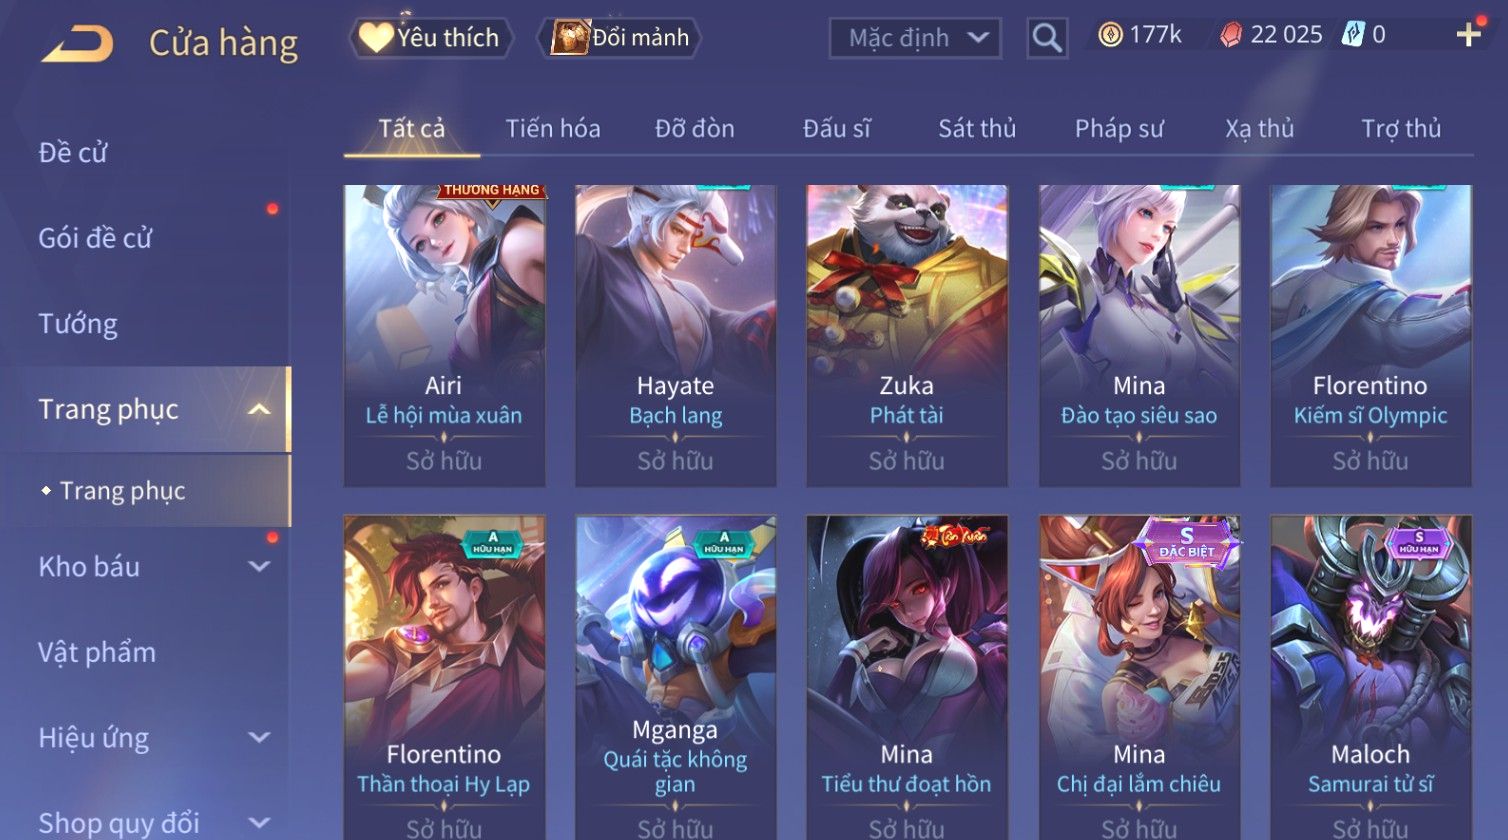Open the Đổi mảnh chest icon
The image size is (1508, 840).
570,37
